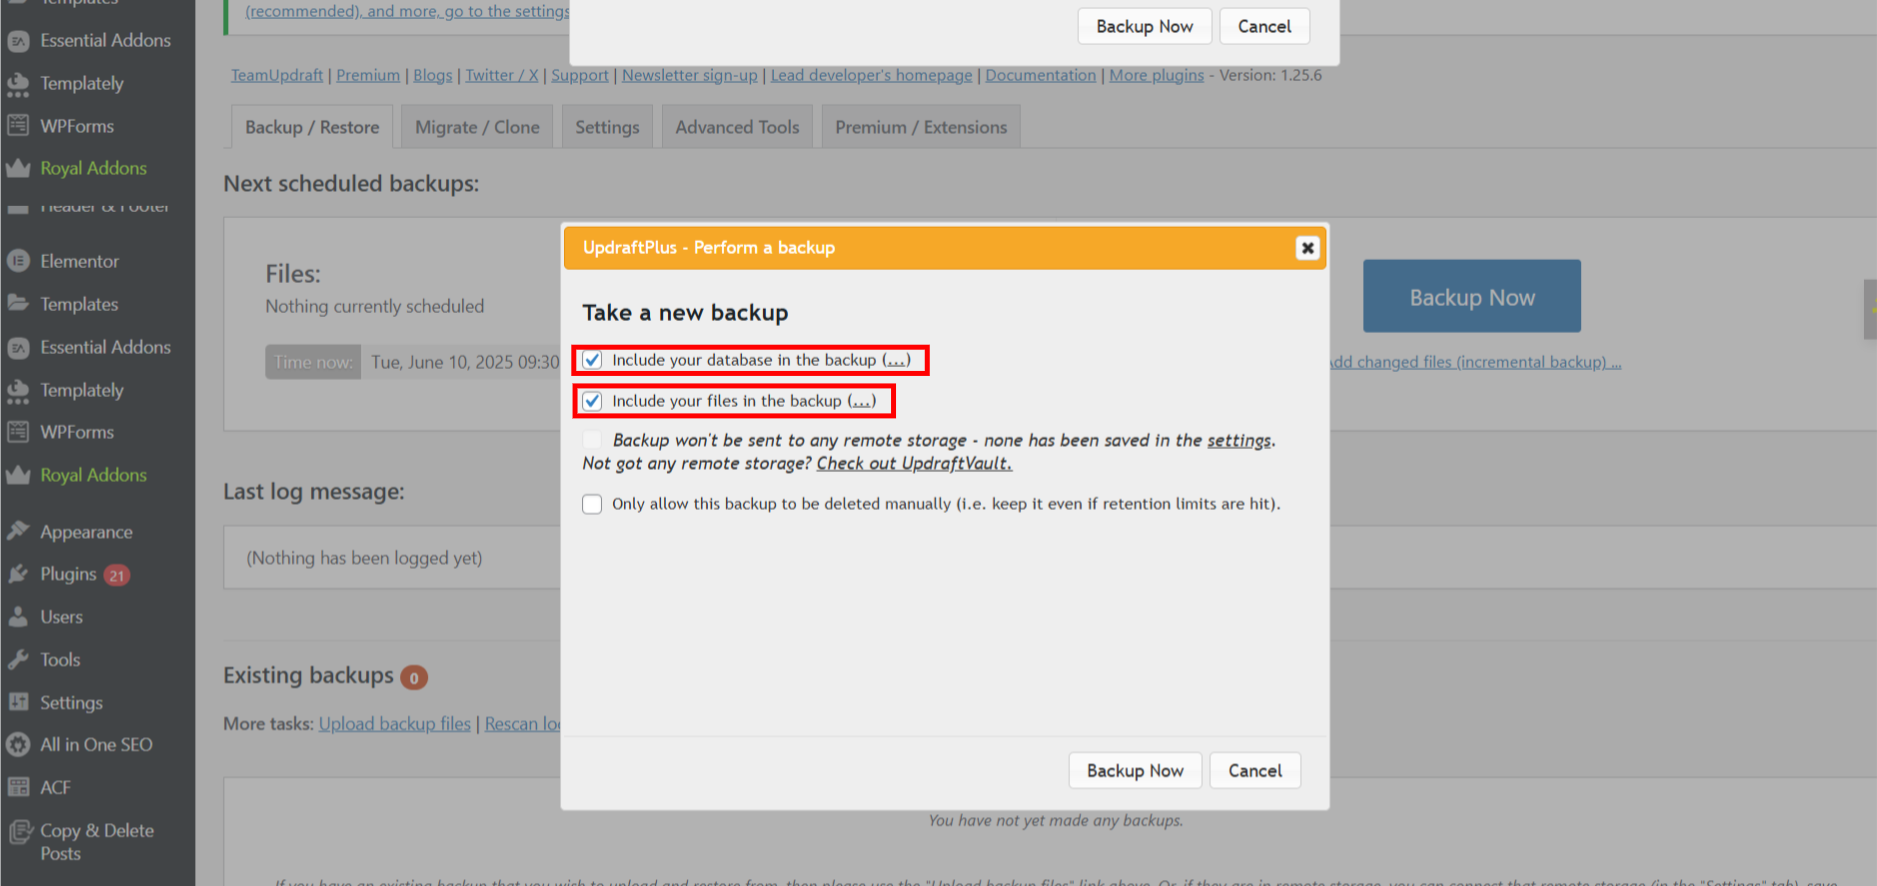
Task: Click the Rescan local folder link
Action: pos(523,724)
